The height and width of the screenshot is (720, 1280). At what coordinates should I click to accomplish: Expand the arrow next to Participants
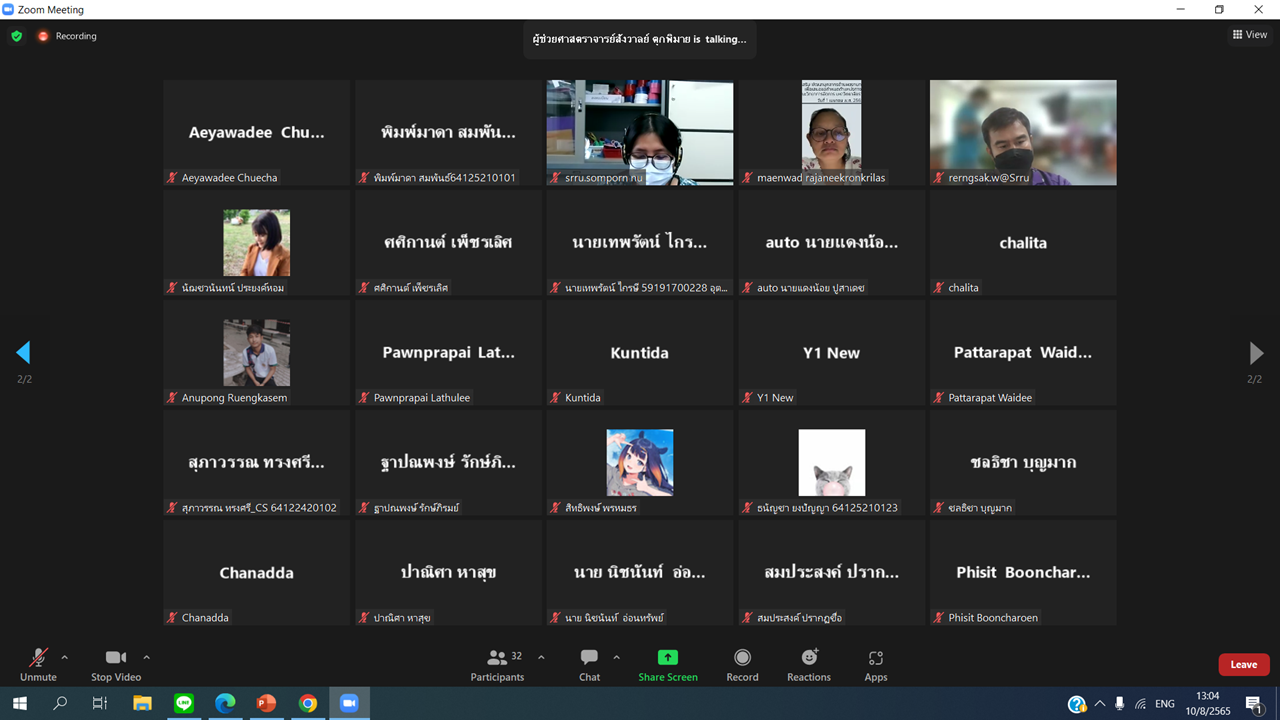pos(541,657)
